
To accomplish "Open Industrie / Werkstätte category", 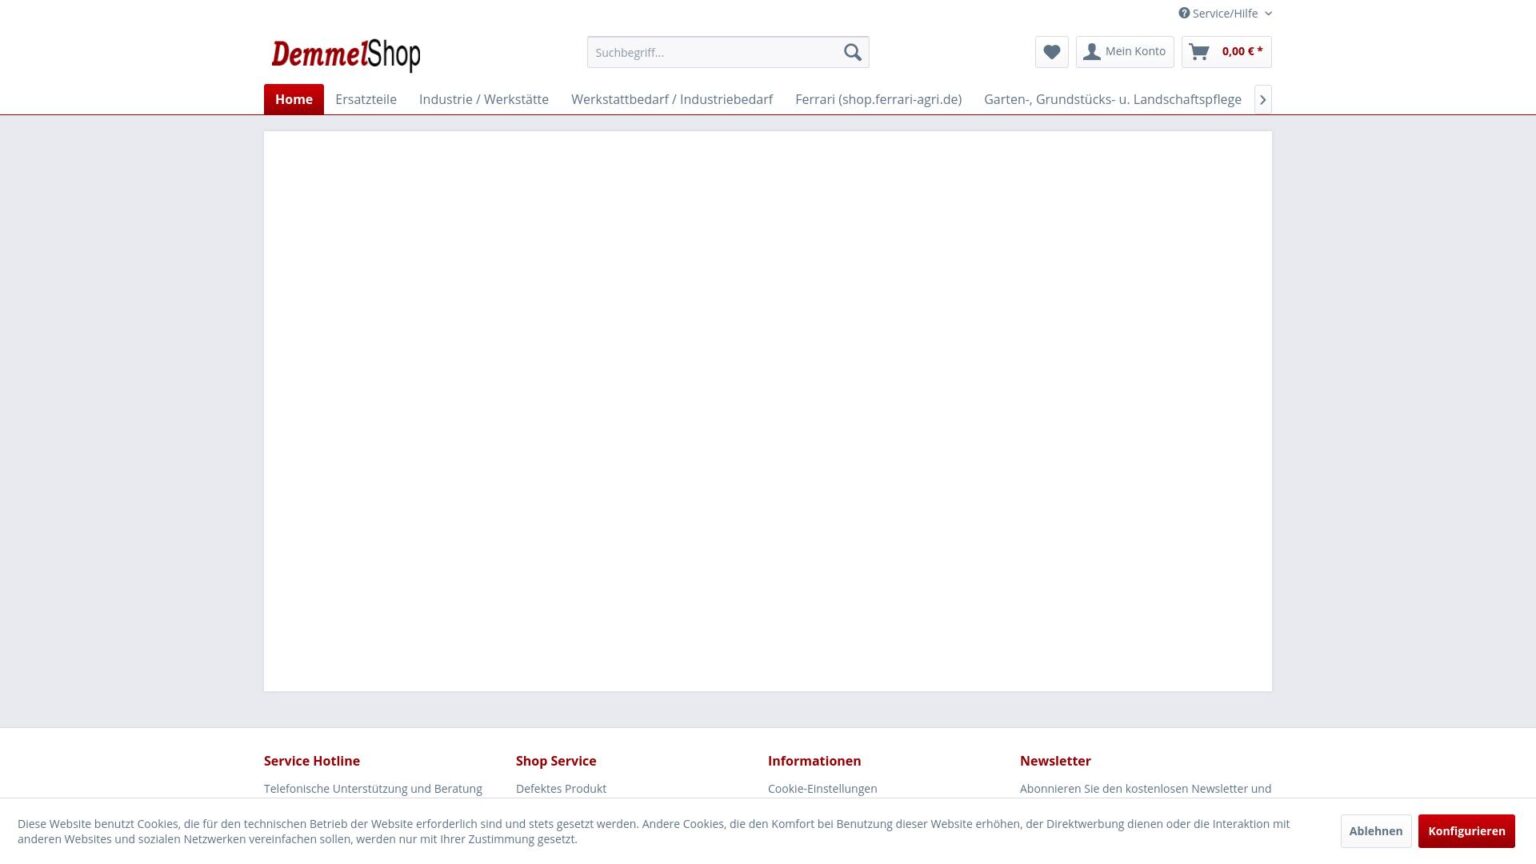I will coord(483,99).
